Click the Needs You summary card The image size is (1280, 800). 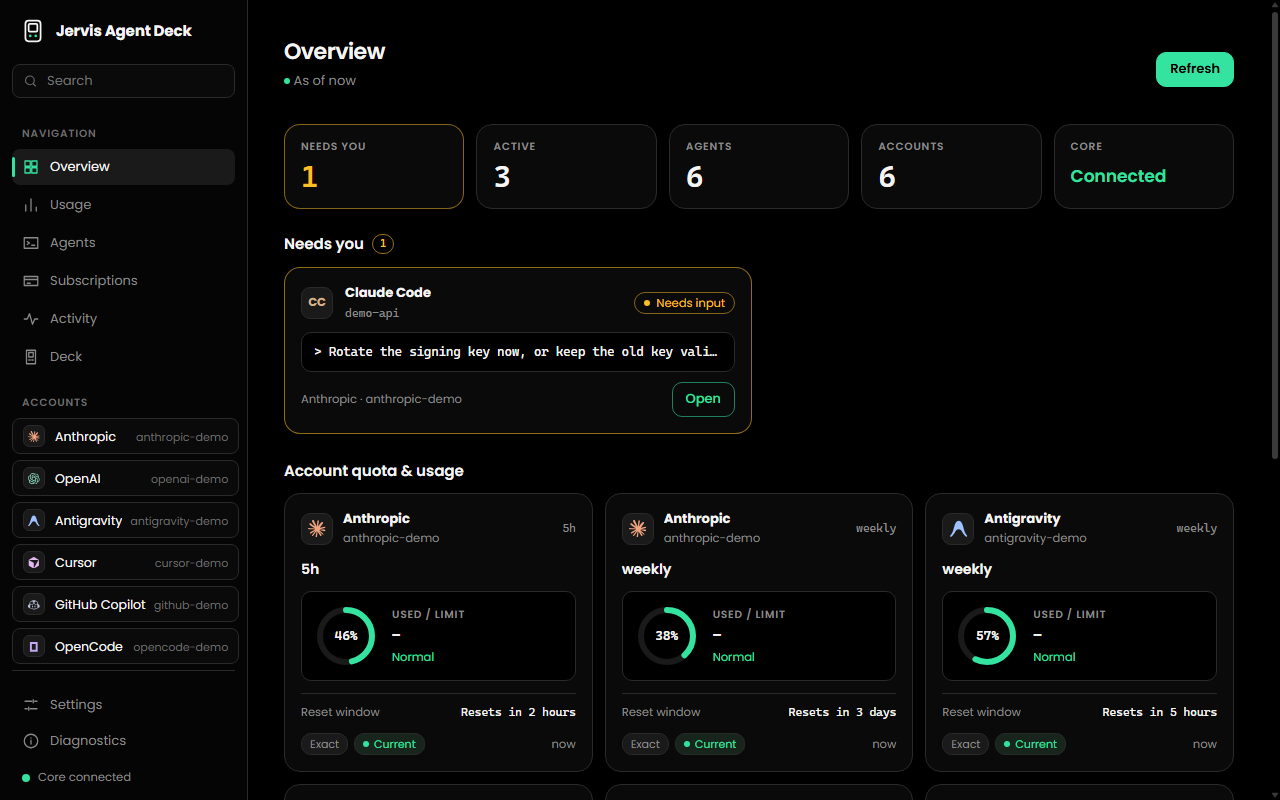pyautogui.click(x=374, y=167)
